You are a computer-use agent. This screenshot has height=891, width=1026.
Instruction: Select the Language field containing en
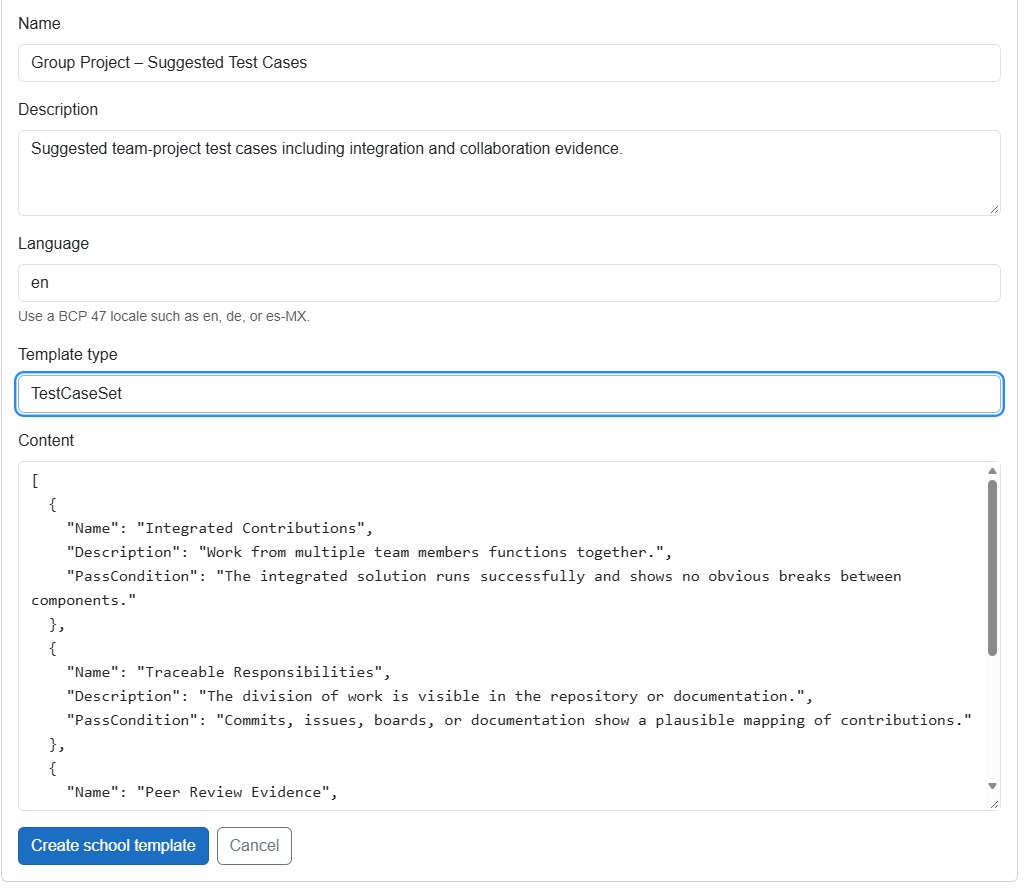(509, 283)
